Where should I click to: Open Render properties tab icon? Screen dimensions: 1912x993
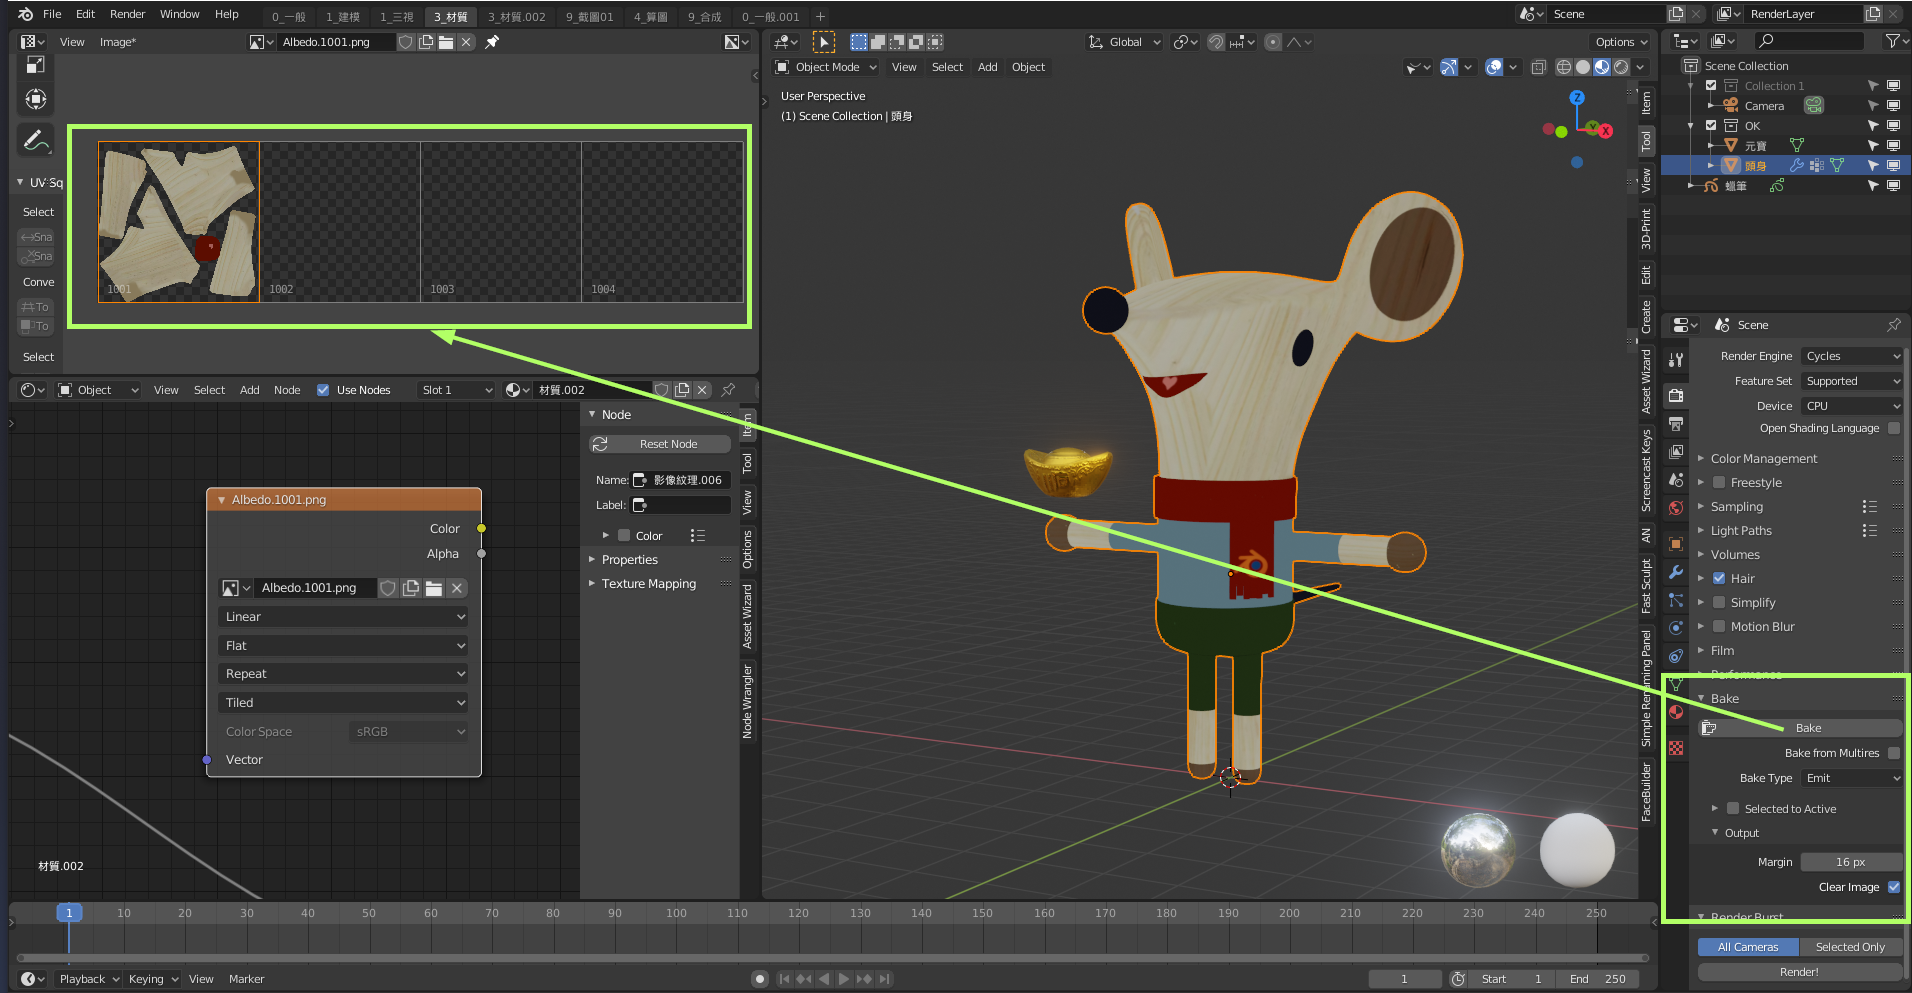(x=1676, y=395)
